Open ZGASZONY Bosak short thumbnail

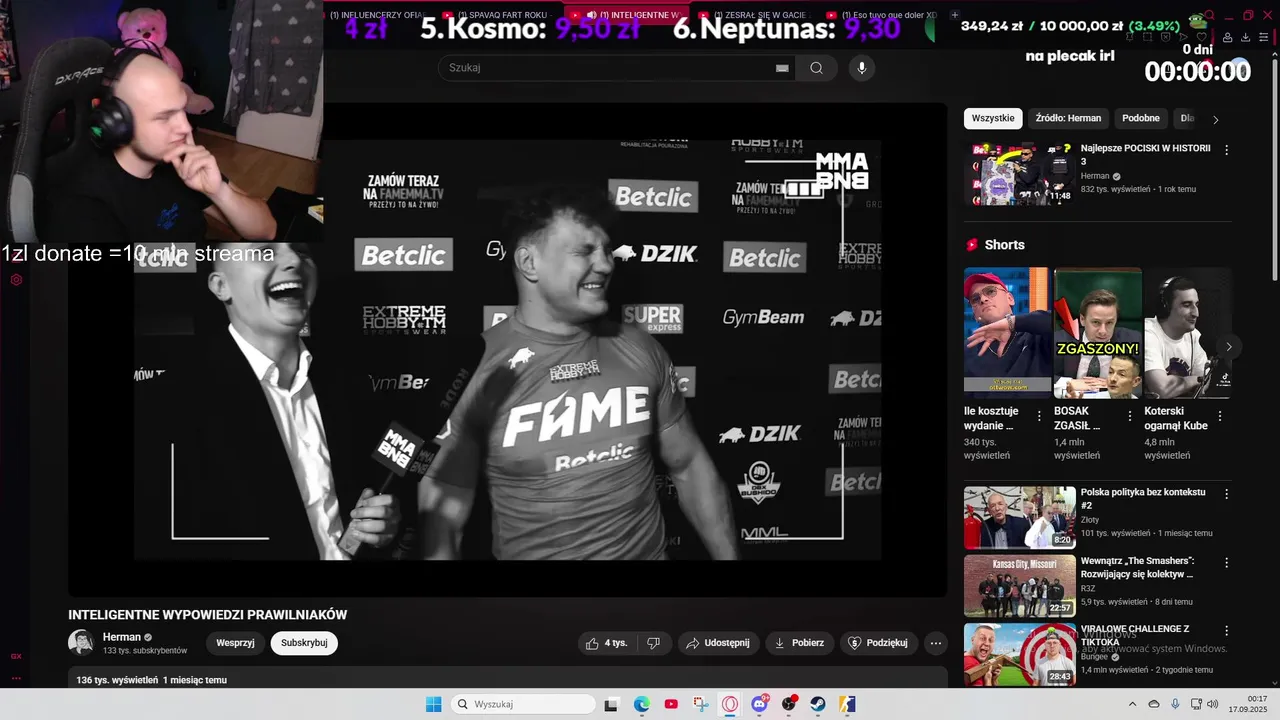1097,332
